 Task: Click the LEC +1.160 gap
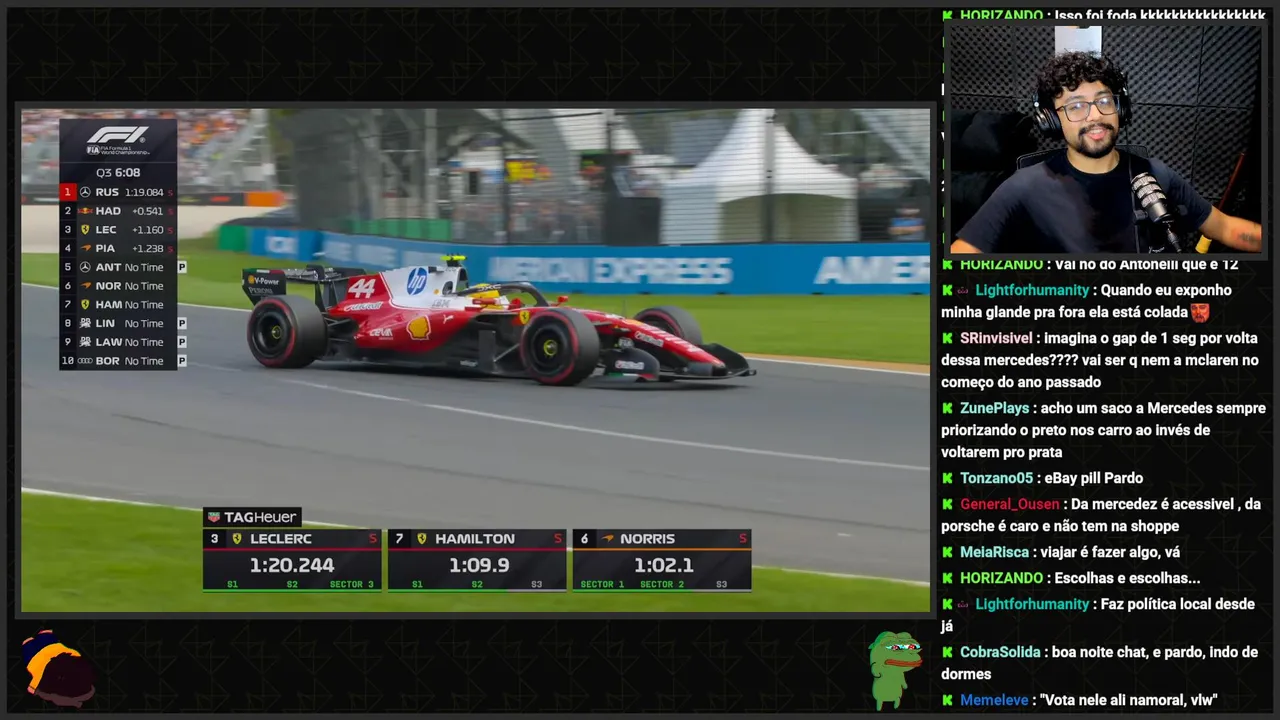click(x=147, y=230)
